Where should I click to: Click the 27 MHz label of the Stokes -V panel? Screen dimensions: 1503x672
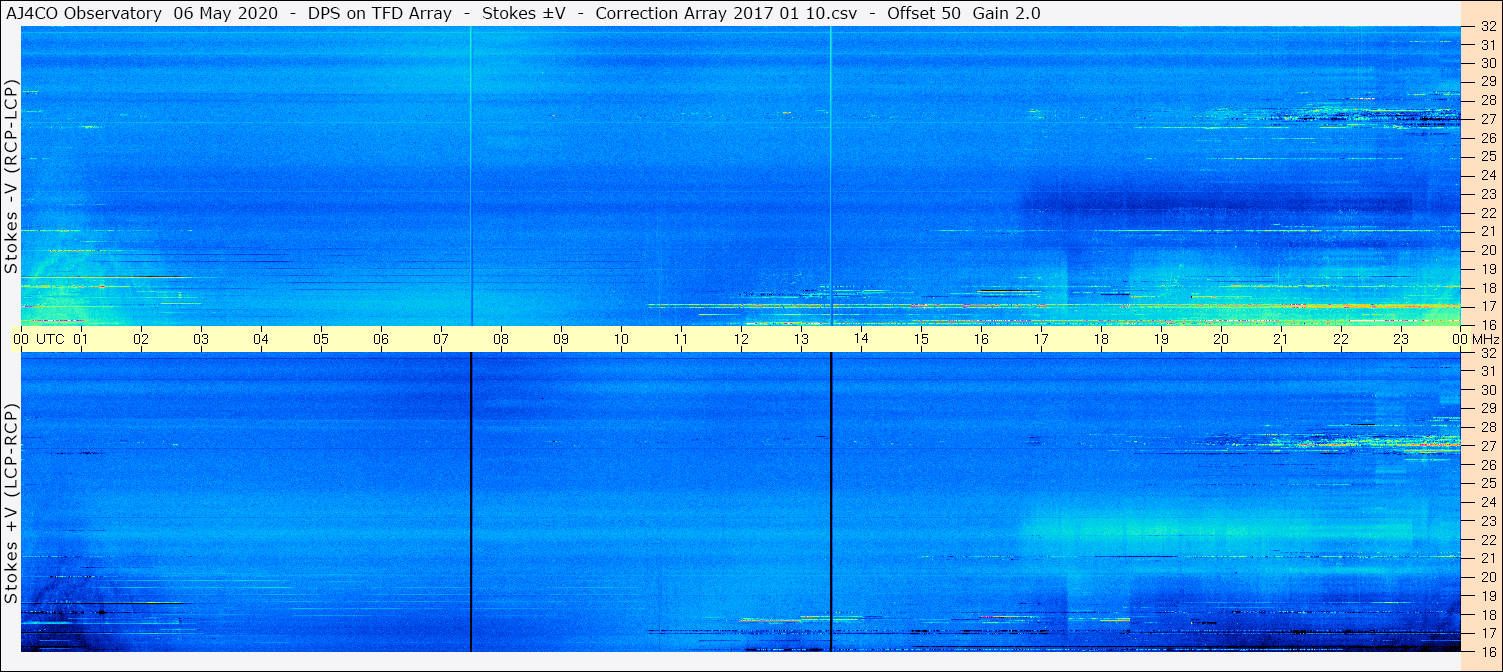(1488, 119)
